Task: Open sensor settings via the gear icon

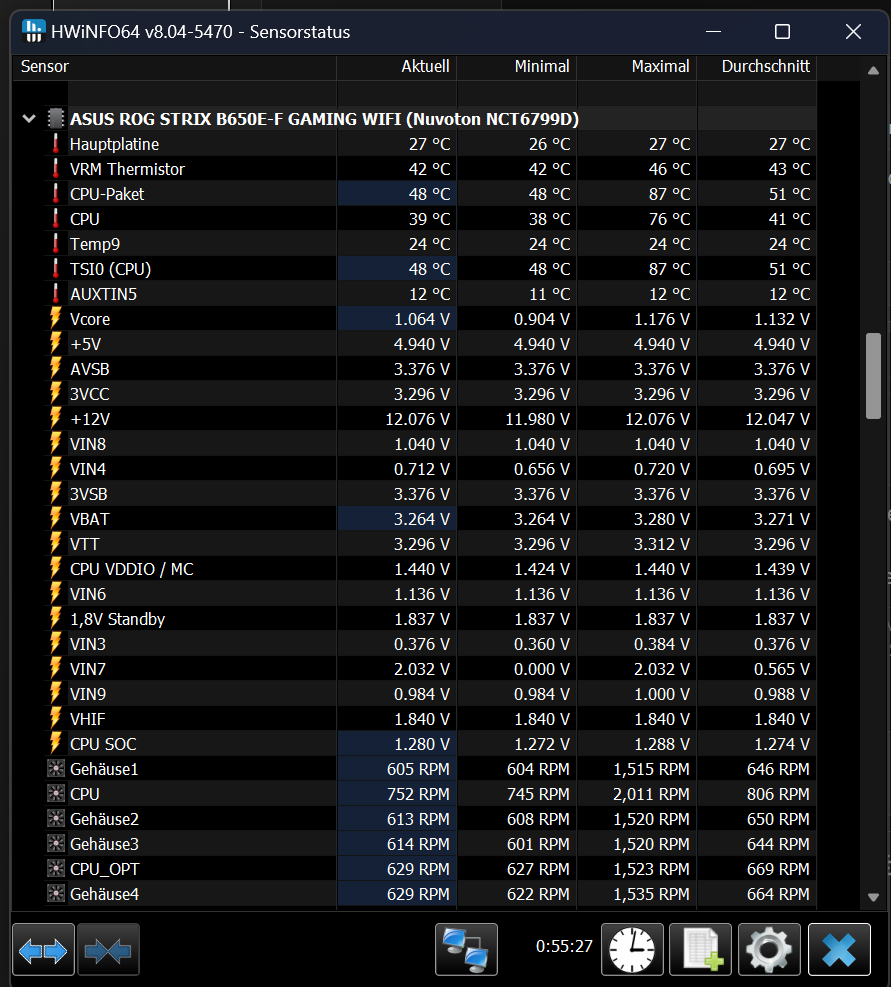Action: click(x=769, y=949)
